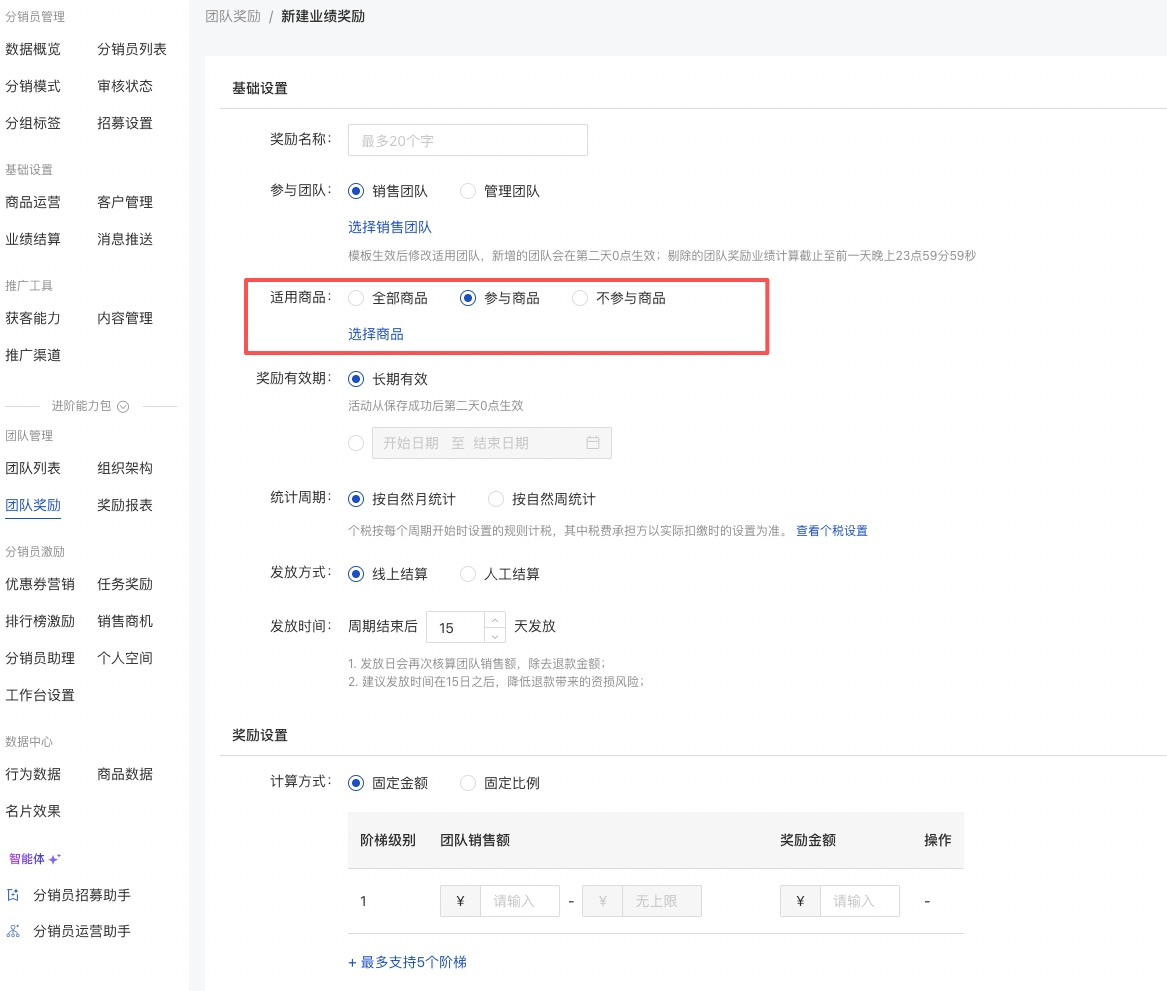The width and height of the screenshot is (1167, 991).
Task: Go to 奖励报表 in sidebar menu
Action: pyautogui.click(x=125, y=505)
